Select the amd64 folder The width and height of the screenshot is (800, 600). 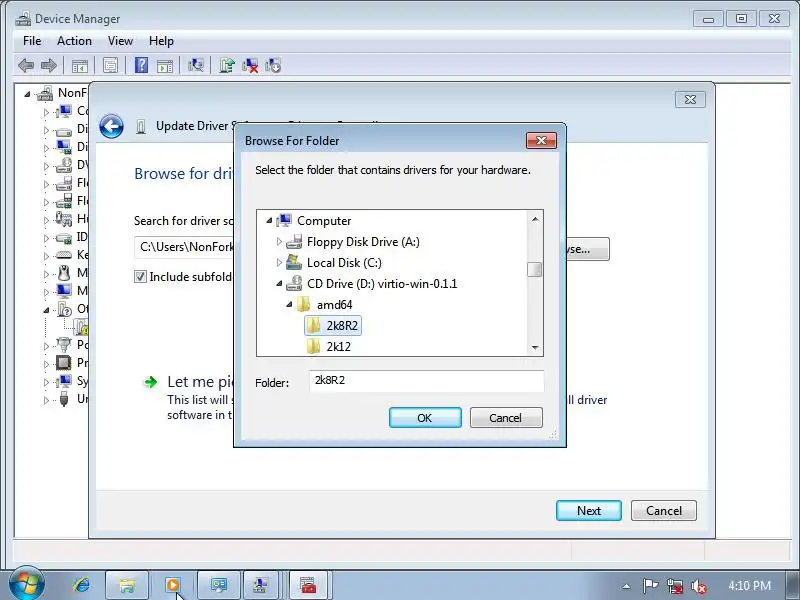[335, 305]
